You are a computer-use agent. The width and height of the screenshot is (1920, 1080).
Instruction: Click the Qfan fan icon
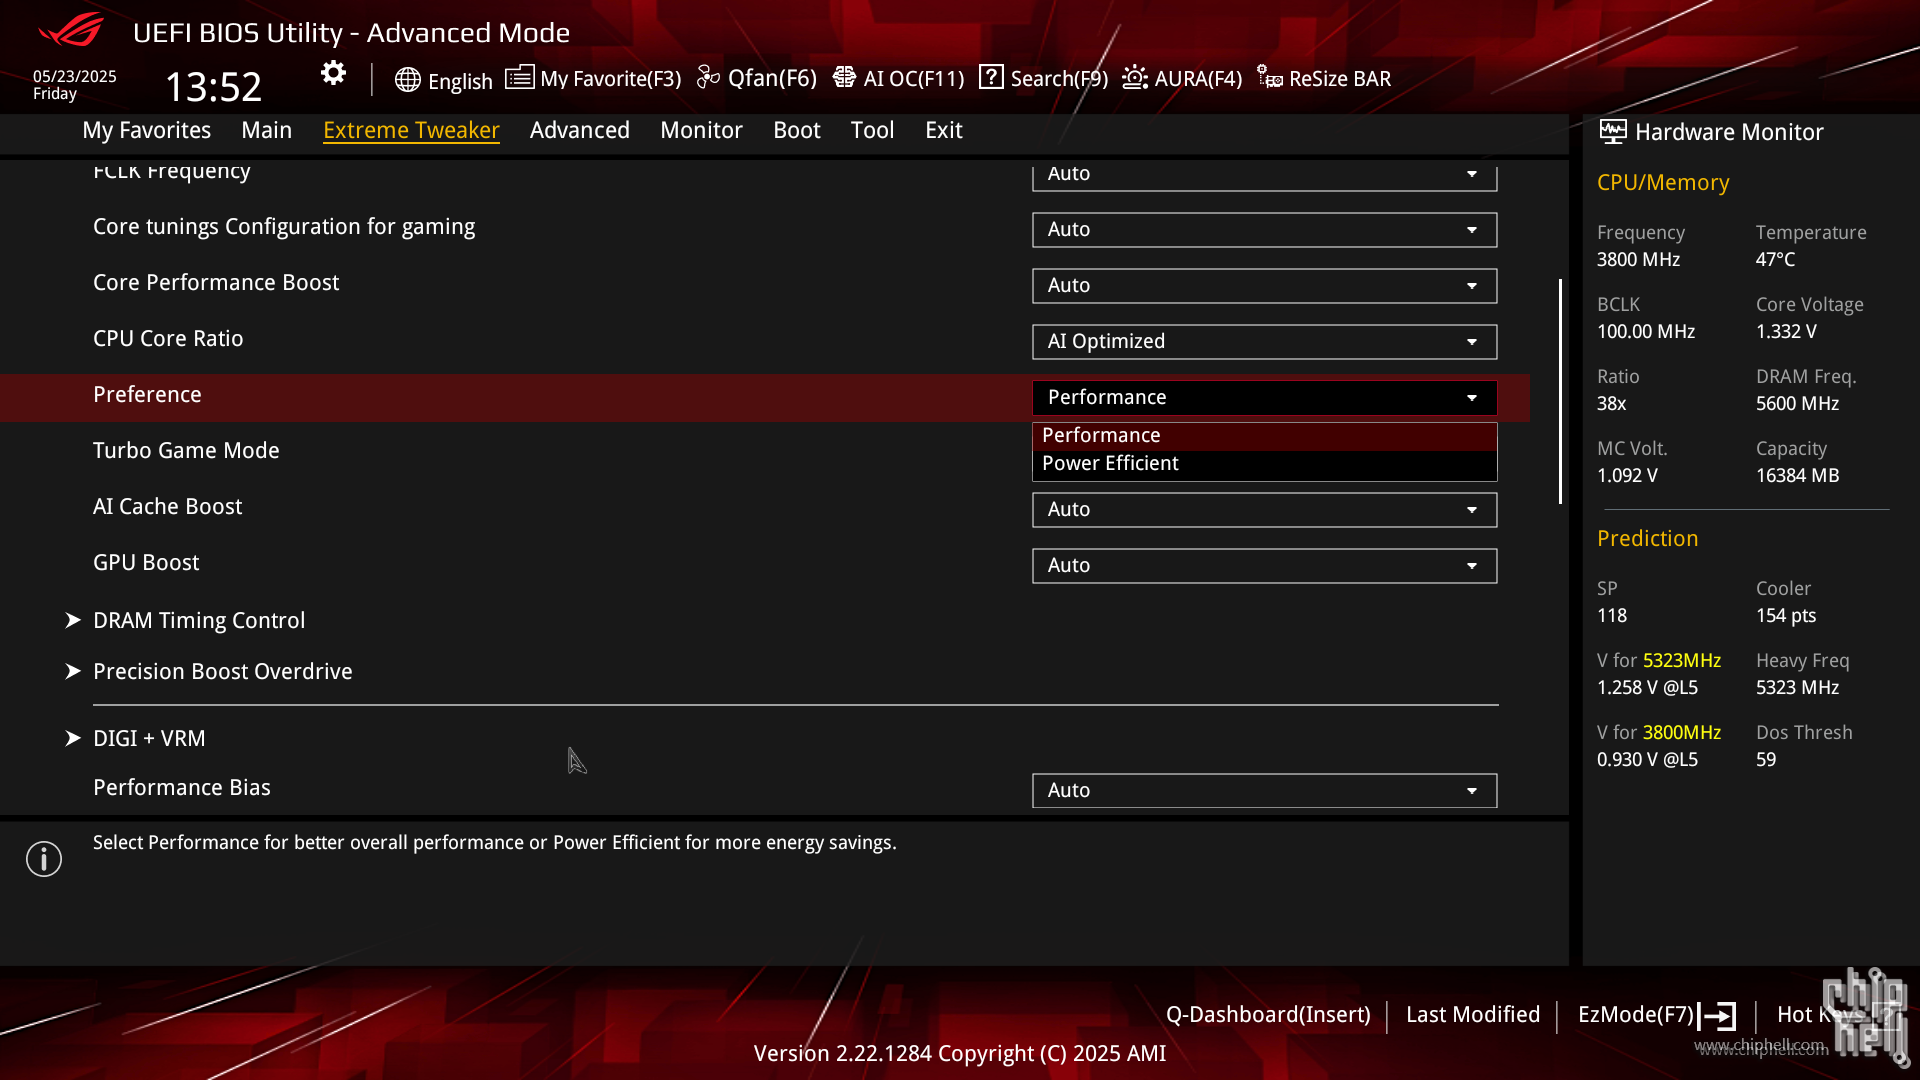pyautogui.click(x=708, y=77)
